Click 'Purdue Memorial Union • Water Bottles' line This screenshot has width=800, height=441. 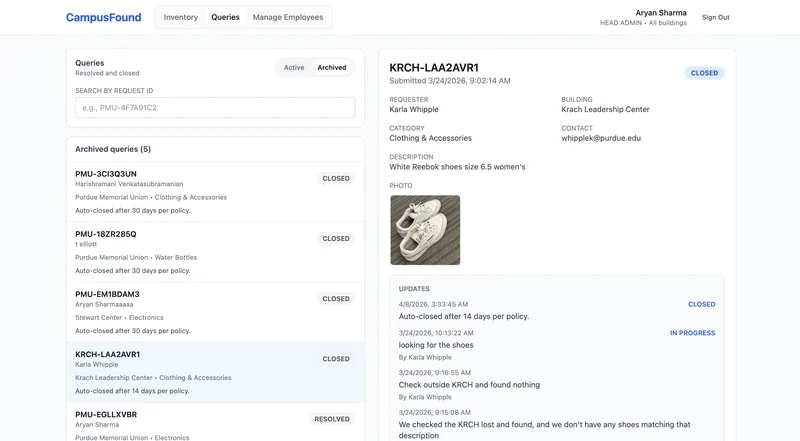click(136, 257)
